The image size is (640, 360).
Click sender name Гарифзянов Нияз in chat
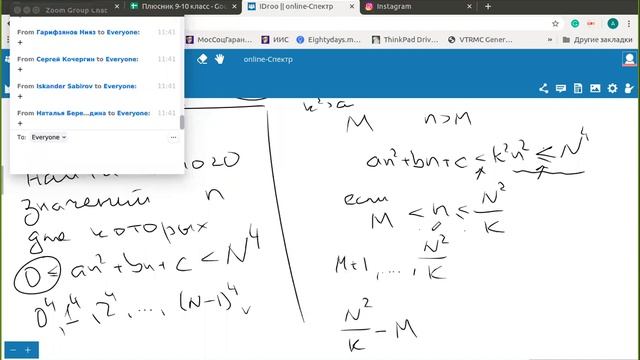tap(66, 32)
